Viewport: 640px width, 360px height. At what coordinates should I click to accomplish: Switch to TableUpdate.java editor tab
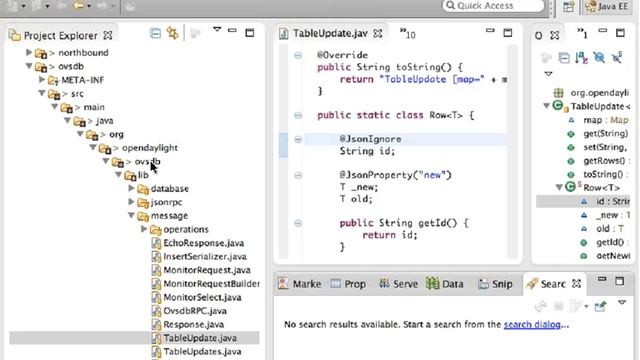(330, 33)
